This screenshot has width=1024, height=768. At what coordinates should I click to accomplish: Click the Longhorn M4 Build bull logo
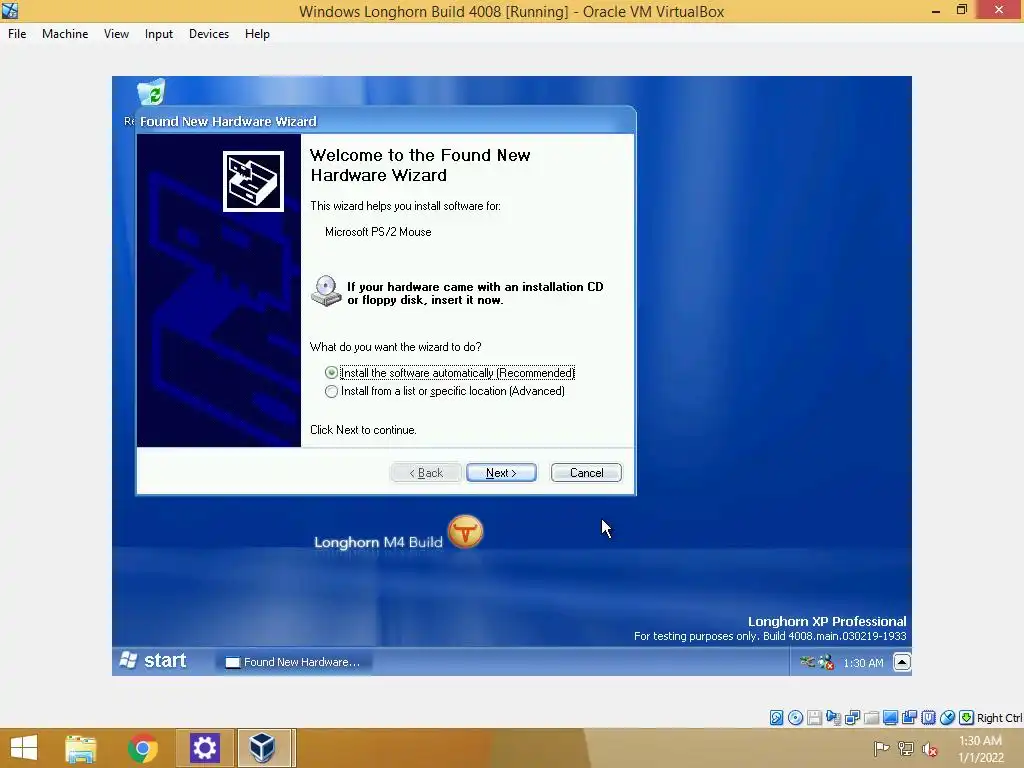pos(466,531)
